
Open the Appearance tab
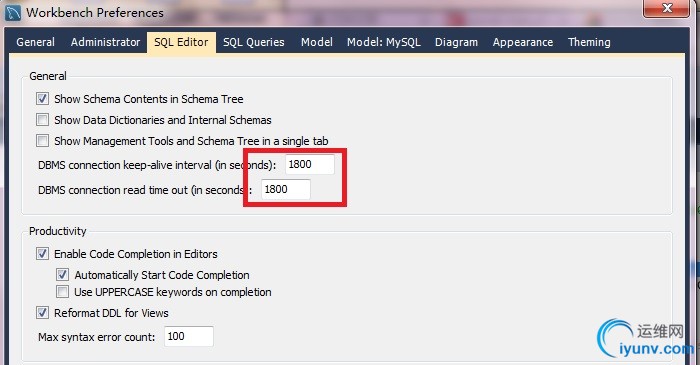pos(523,42)
